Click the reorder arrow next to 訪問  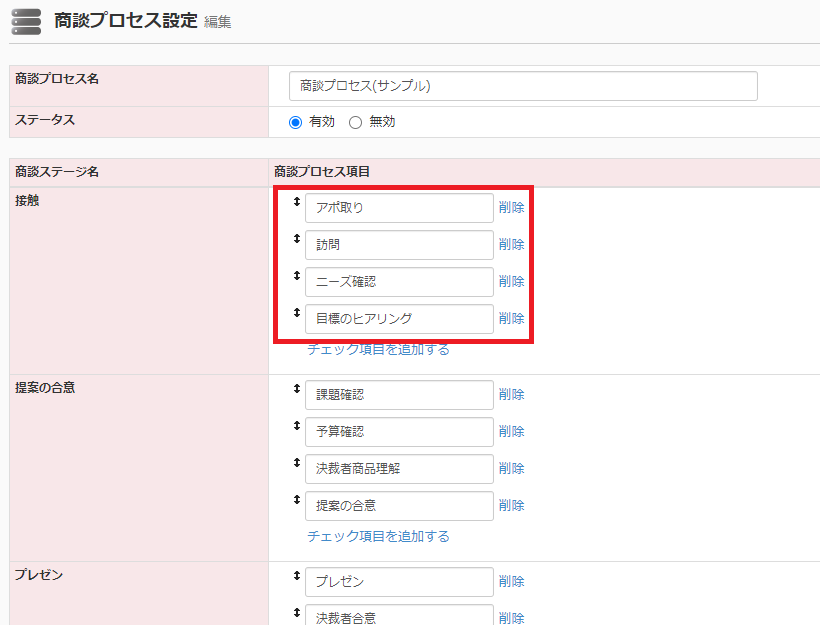[296, 239]
